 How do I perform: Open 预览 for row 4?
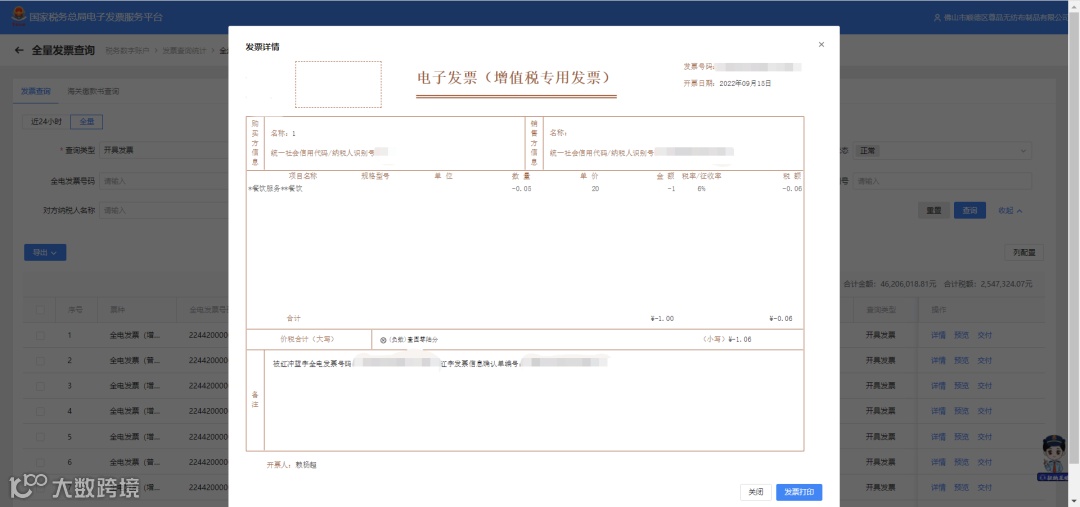(961, 411)
